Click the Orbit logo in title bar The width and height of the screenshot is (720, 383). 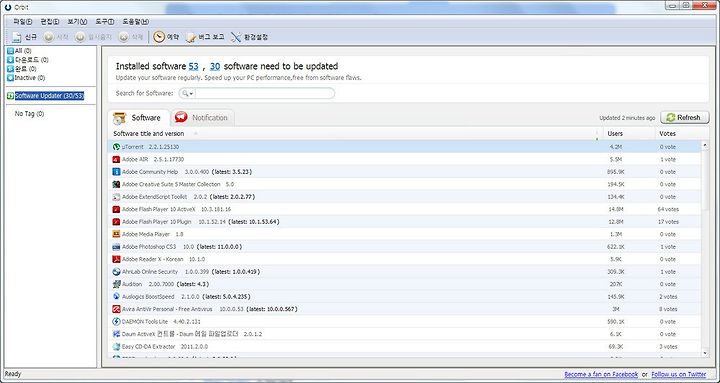click(x=8, y=7)
